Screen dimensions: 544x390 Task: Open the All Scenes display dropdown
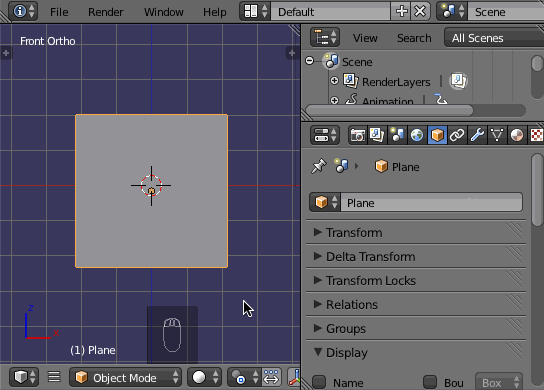(494, 37)
